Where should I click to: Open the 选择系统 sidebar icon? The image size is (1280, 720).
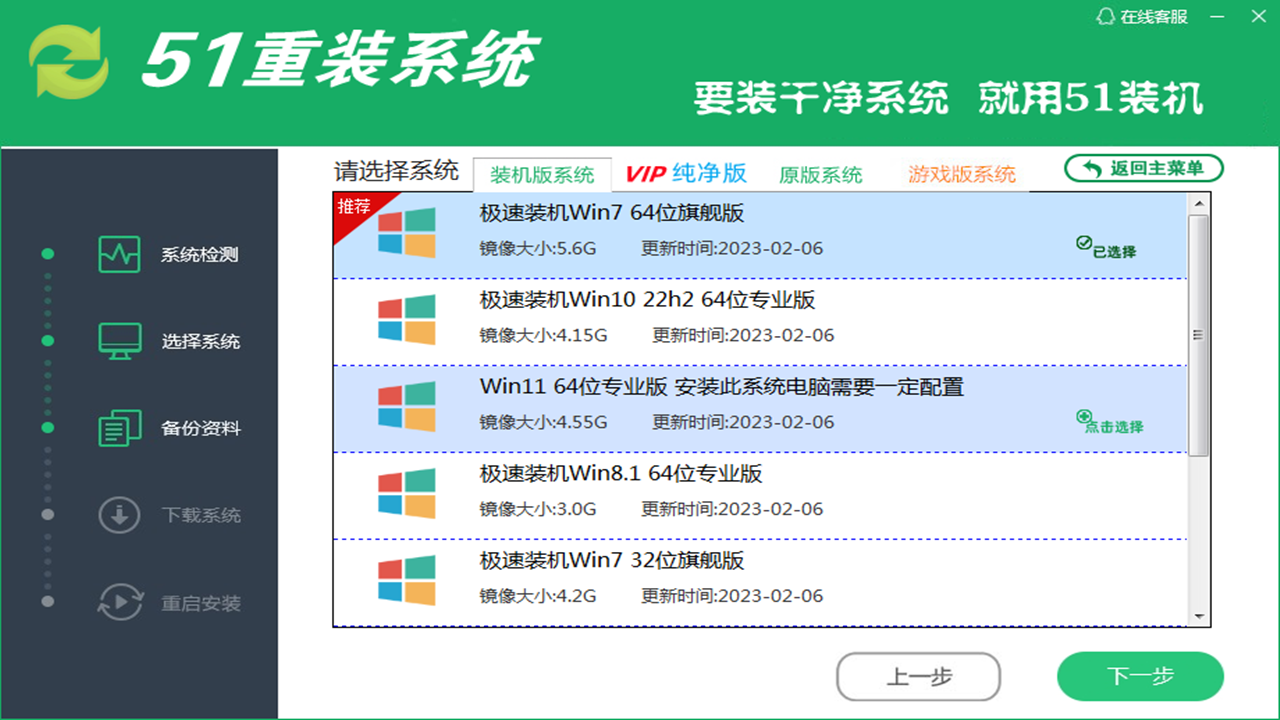pyautogui.click(x=119, y=340)
